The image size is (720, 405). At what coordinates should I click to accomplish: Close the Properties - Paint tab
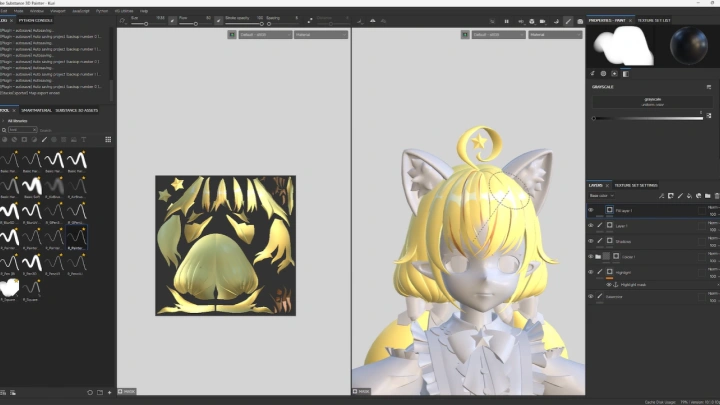[630, 20]
